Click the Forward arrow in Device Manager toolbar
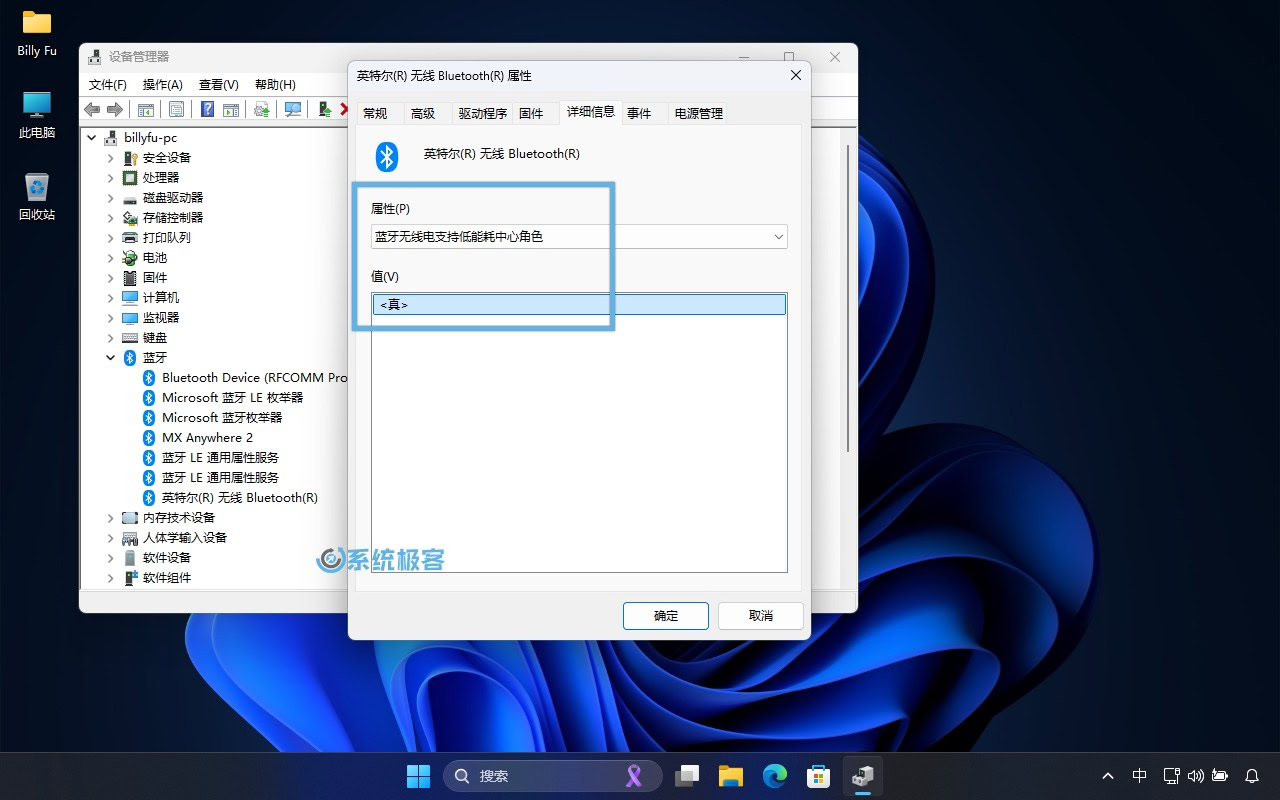The image size is (1280, 800). (115, 109)
